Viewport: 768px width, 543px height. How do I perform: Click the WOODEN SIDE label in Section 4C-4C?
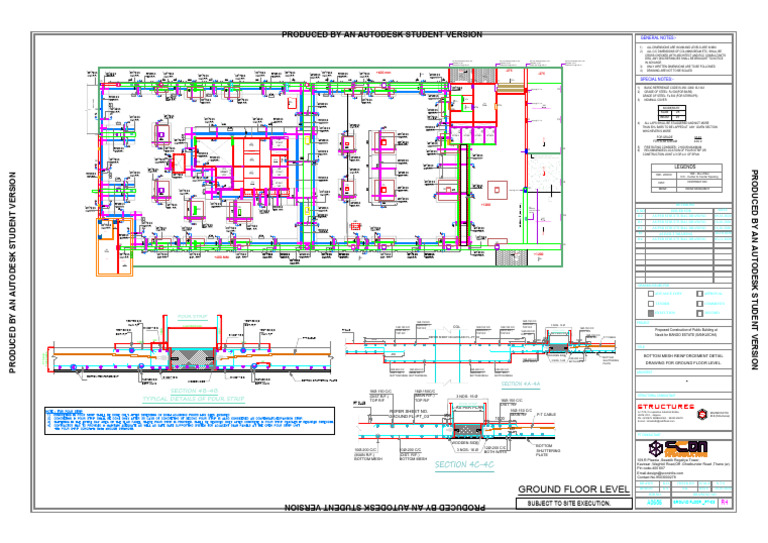(x=465, y=443)
